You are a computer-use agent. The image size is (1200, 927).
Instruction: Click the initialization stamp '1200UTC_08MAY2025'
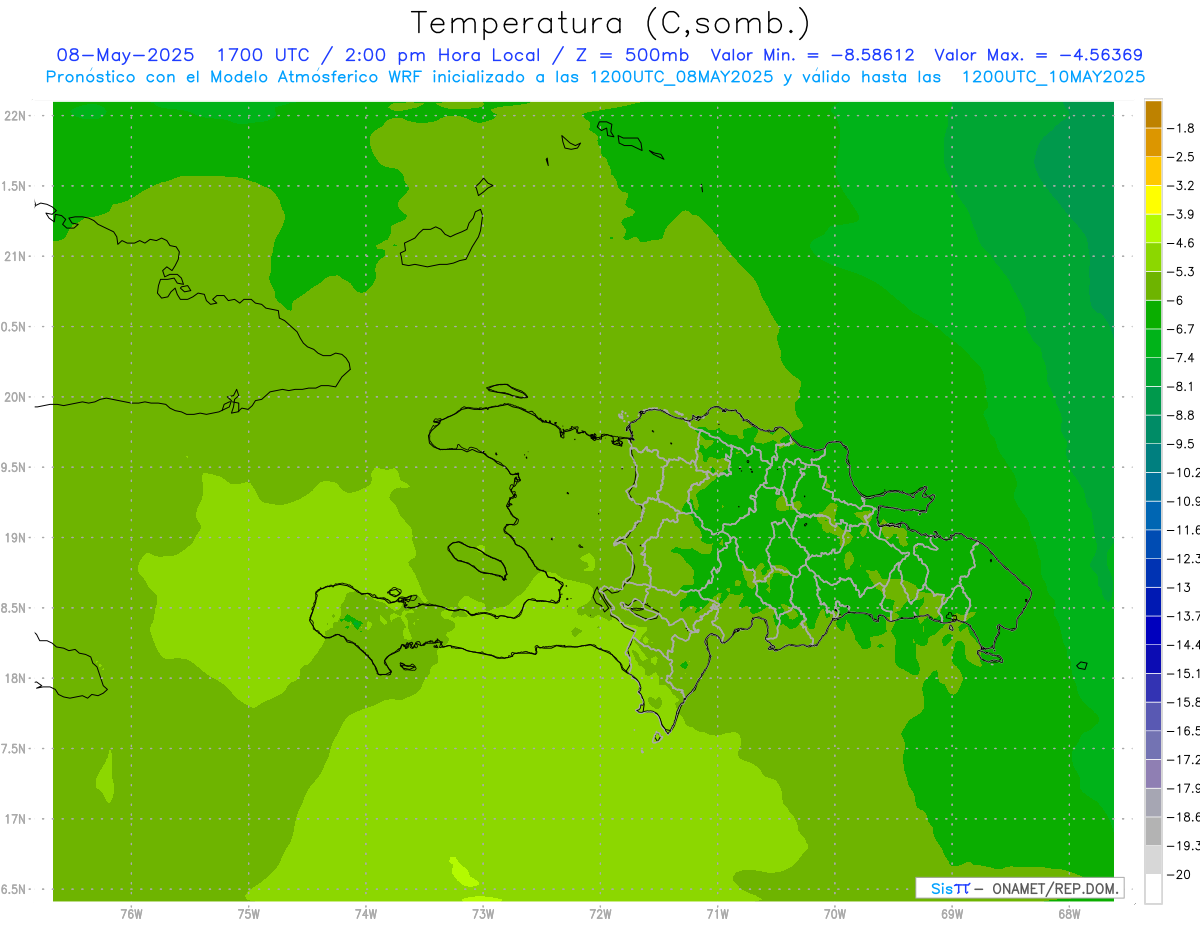tap(682, 77)
